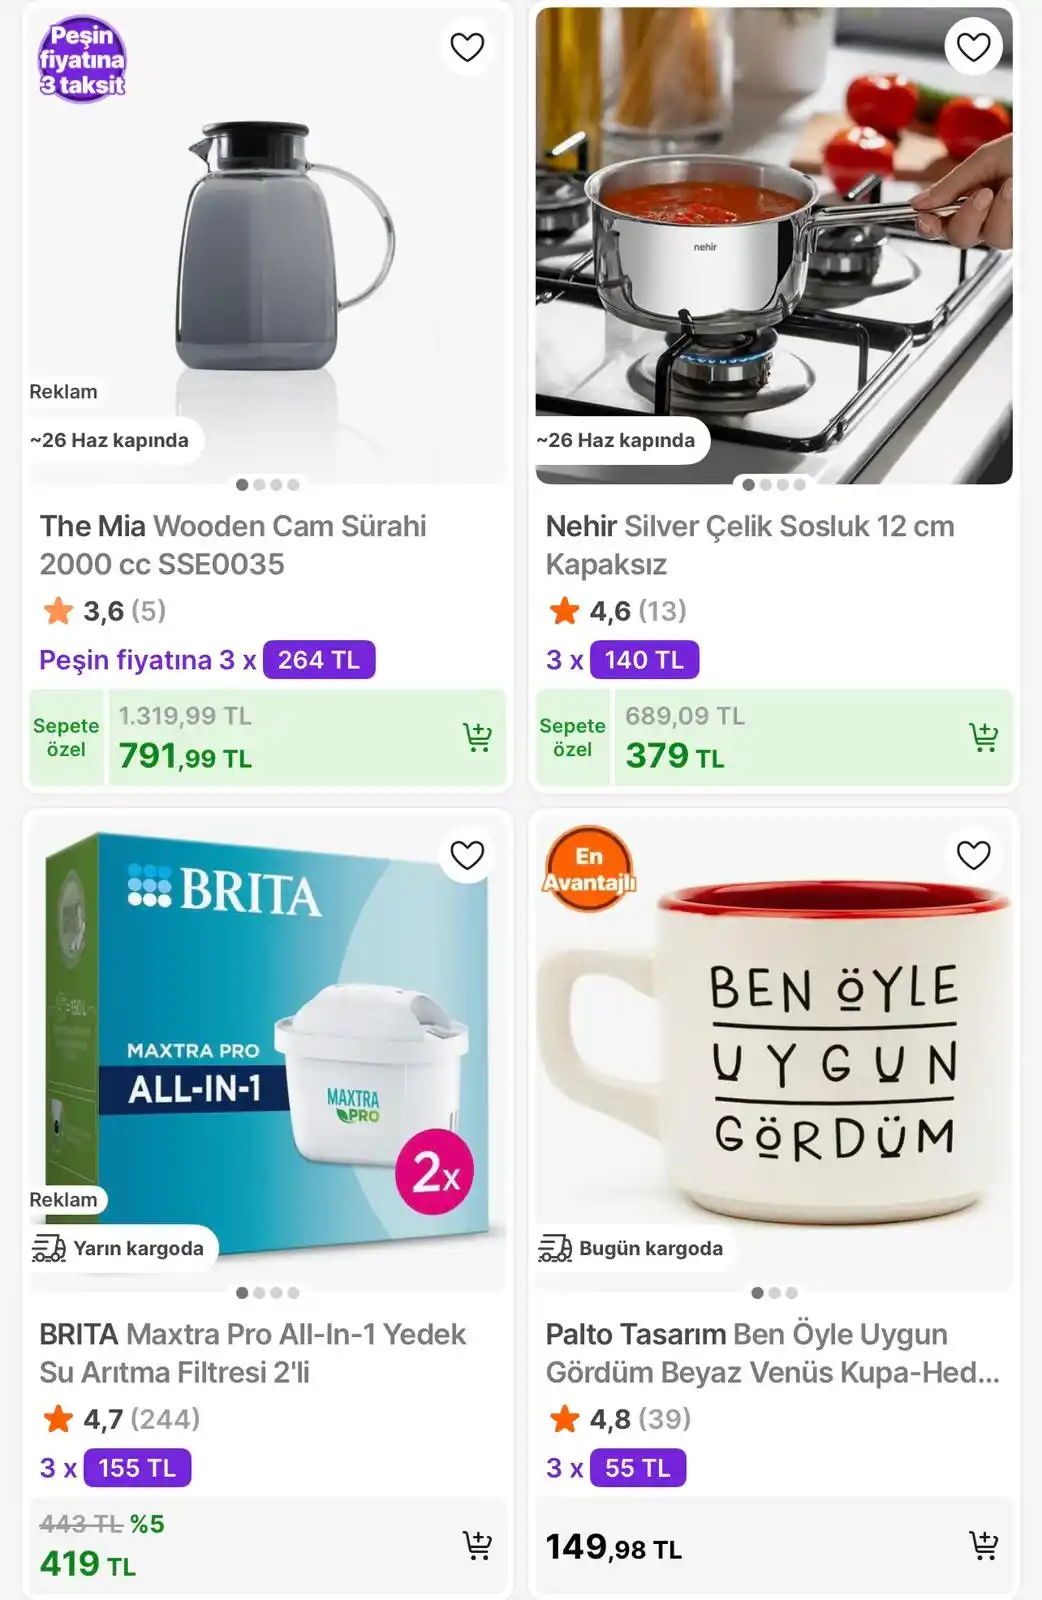The height and width of the screenshot is (1600, 1042).
Task: Open the Nehir Silver Çelik Sosluk product page
Action: (749, 545)
